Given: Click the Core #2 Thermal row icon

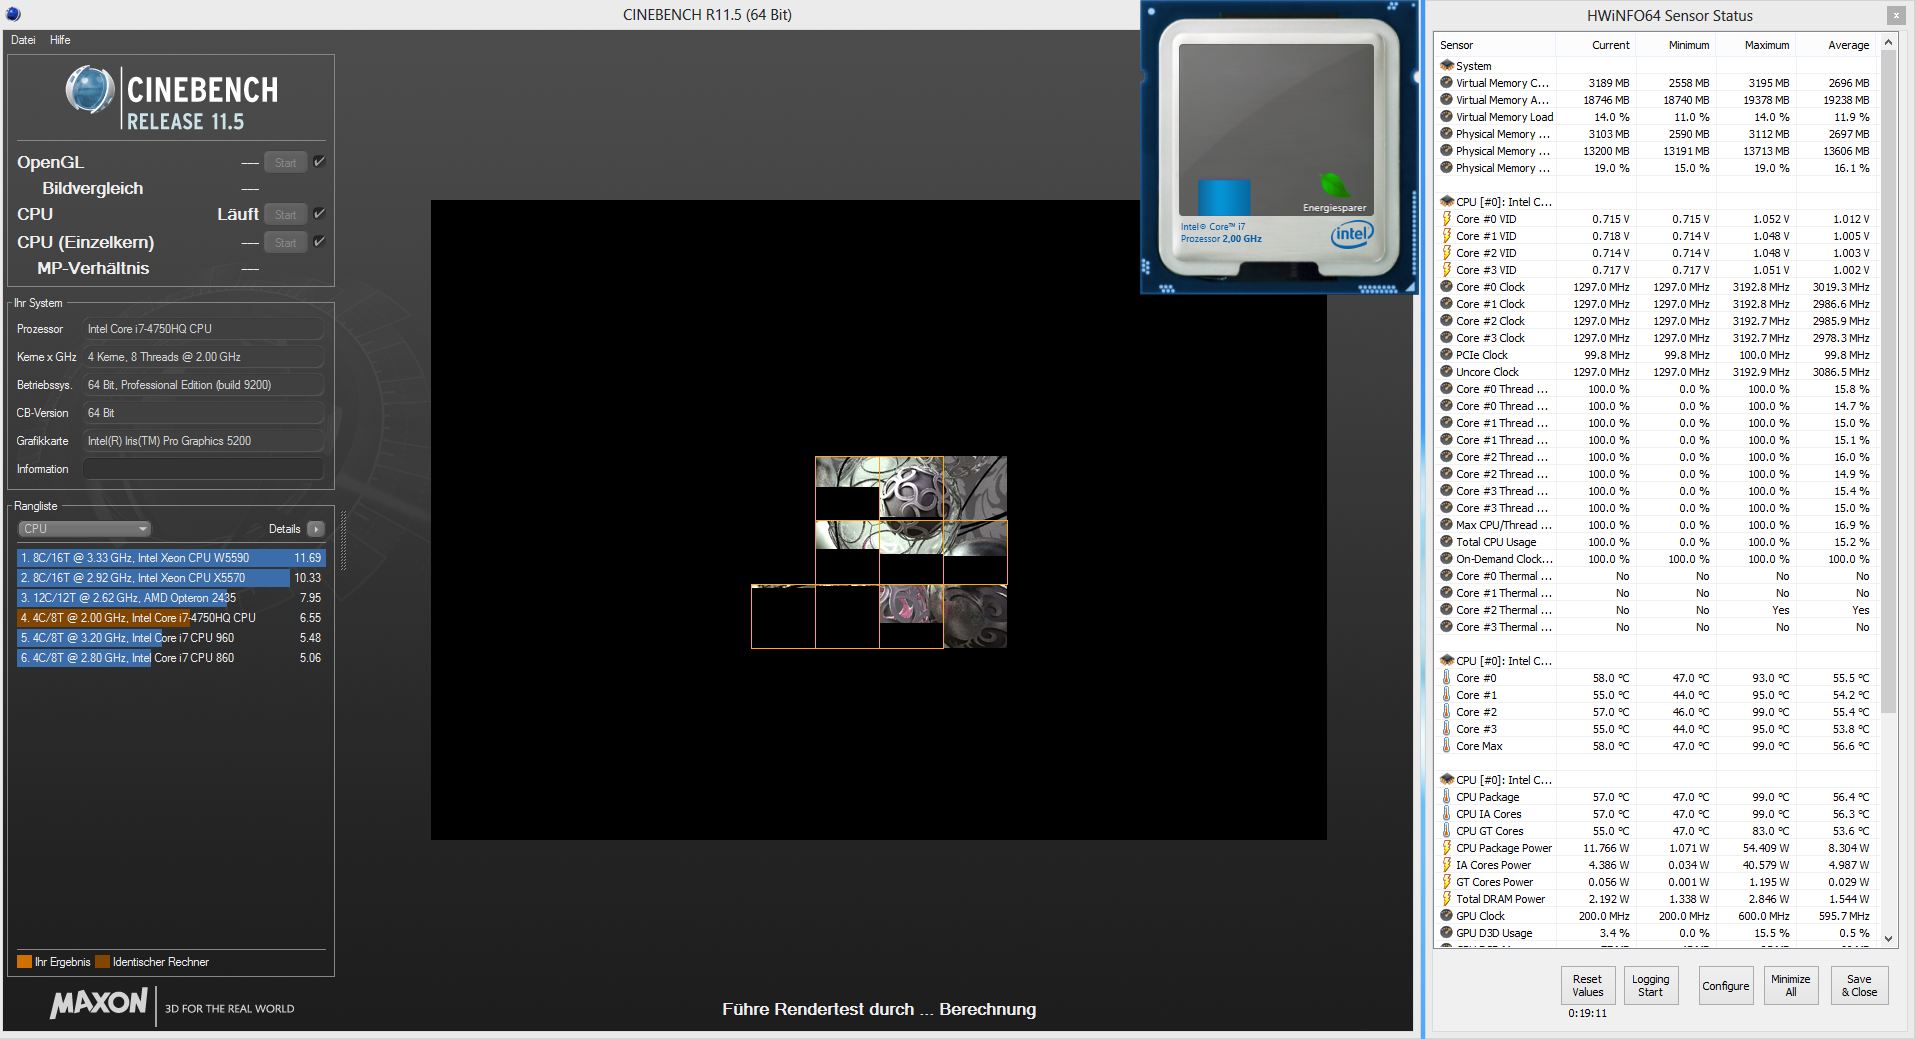Looking at the screenshot, I should (x=1446, y=610).
